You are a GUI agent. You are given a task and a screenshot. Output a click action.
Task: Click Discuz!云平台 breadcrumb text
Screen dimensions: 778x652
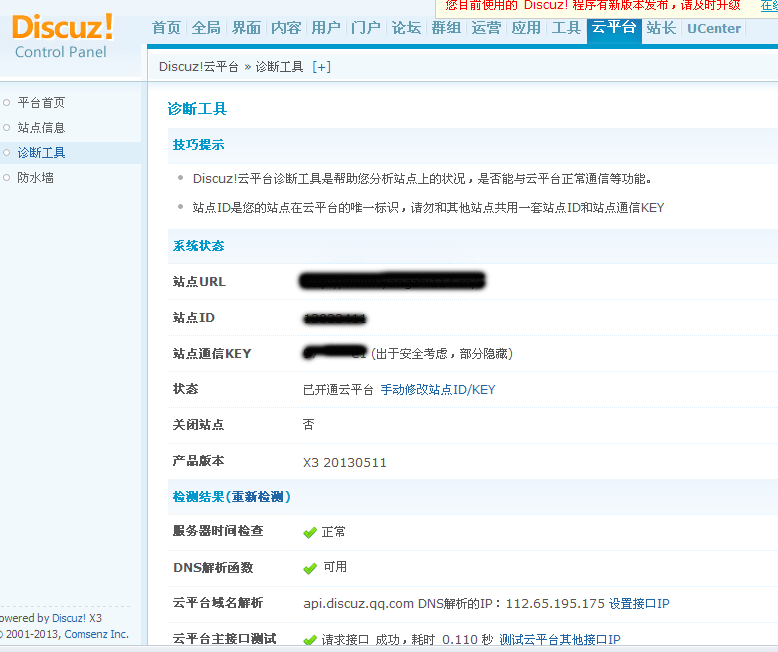[198, 67]
